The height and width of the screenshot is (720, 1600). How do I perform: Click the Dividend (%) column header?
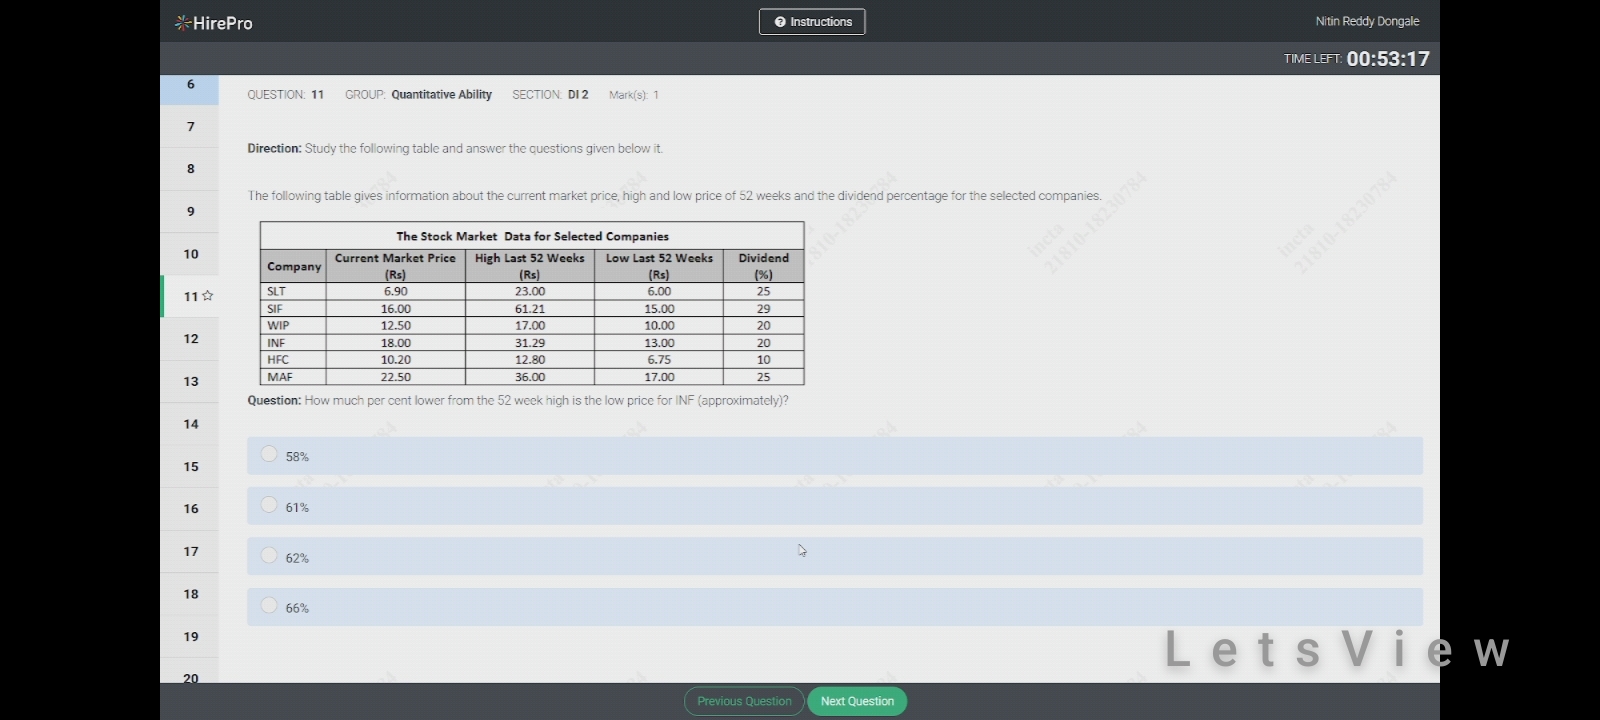pos(764,266)
